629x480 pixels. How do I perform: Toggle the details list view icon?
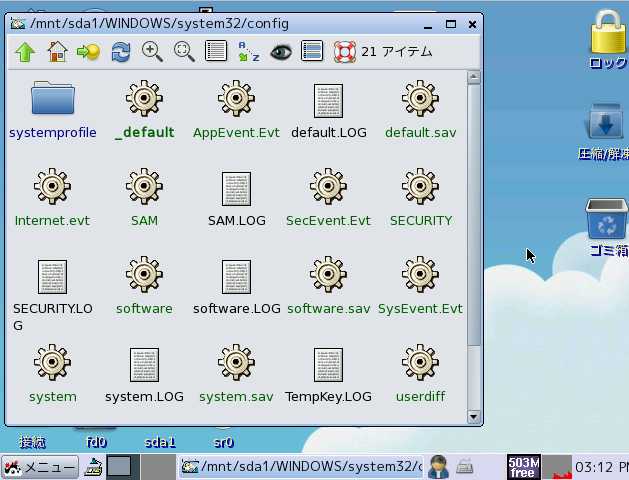[x=216, y=52]
